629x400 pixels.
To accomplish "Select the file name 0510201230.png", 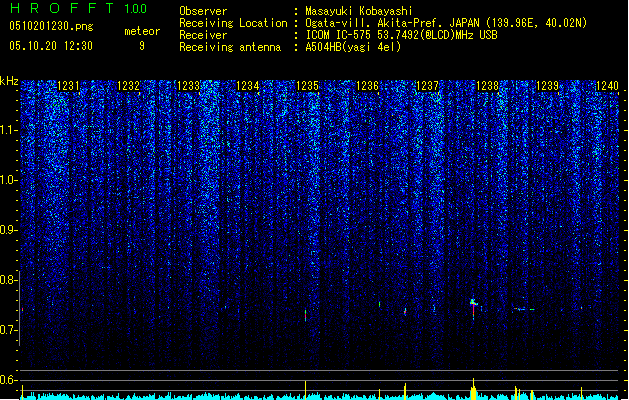I will [51, 26].
